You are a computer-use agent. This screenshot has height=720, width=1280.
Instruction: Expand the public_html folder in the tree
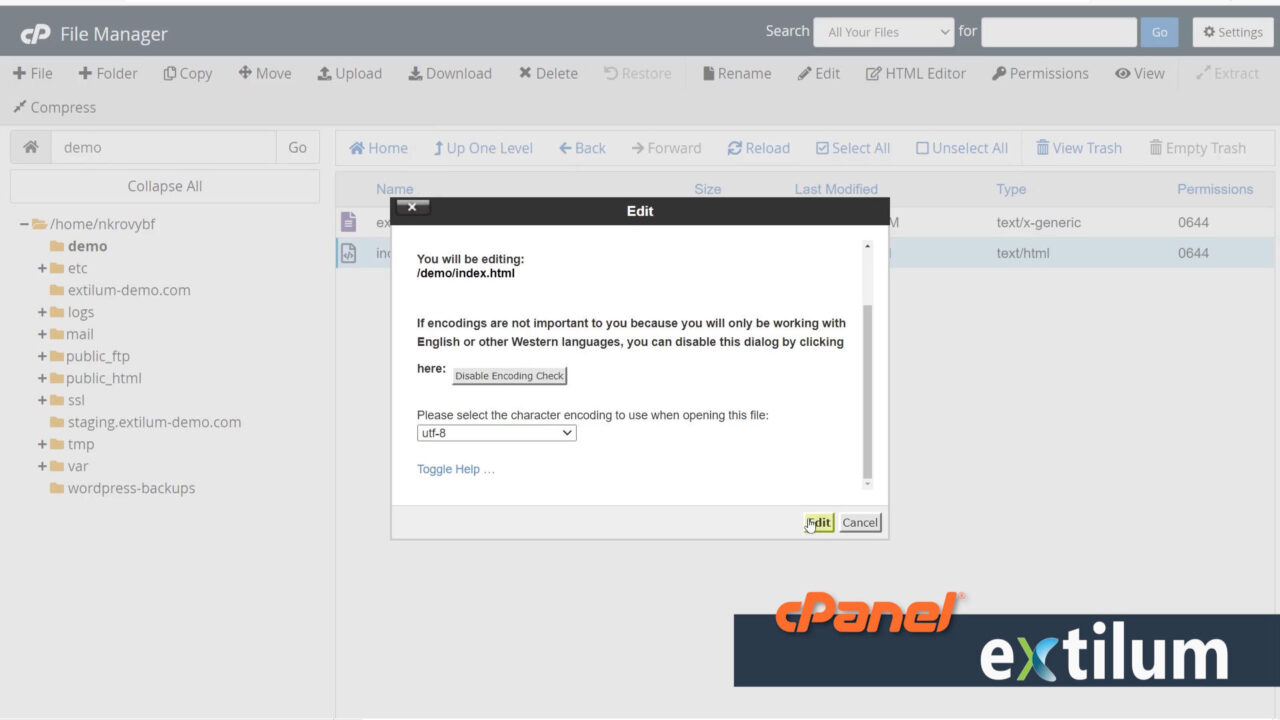[41, 378]
